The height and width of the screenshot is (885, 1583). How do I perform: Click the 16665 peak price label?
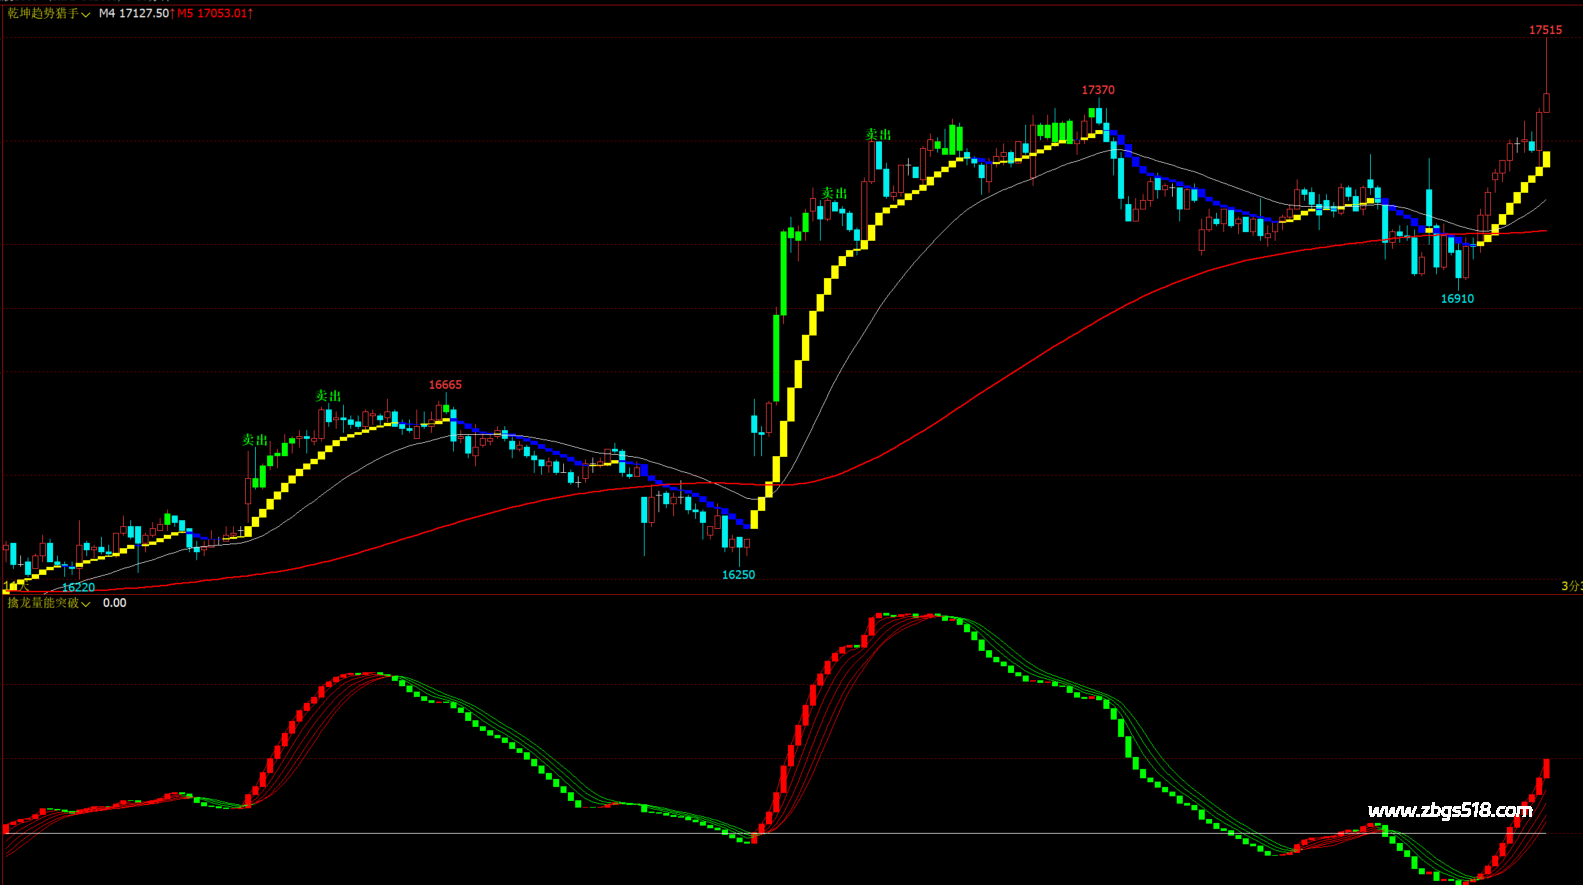pyautogui.click(x=445, y=385)
